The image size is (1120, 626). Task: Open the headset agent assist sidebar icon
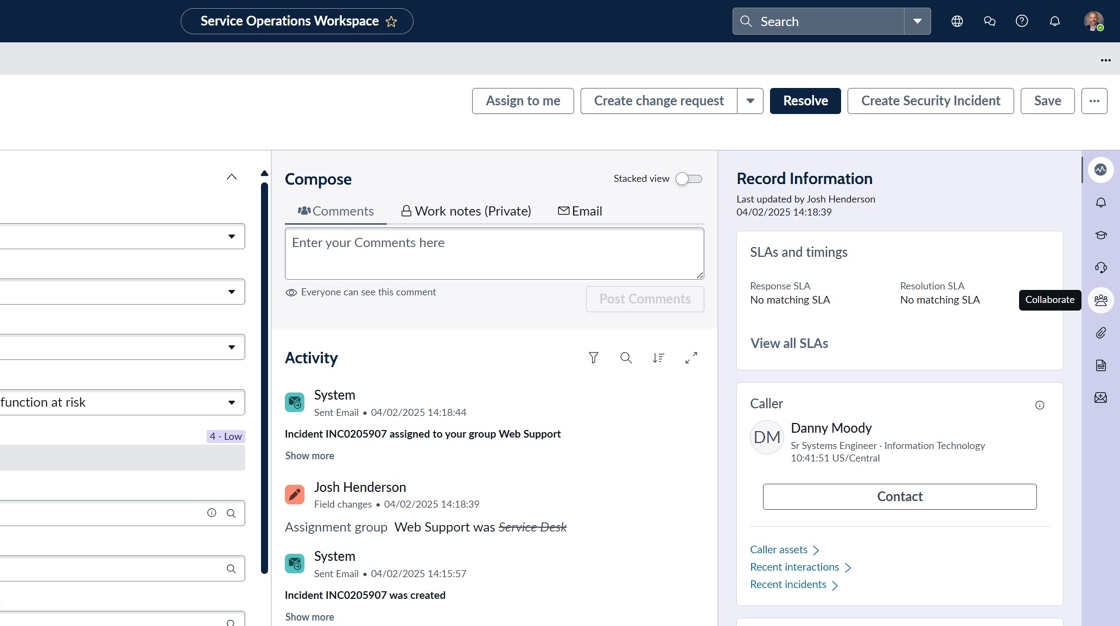coord(1101,267)
